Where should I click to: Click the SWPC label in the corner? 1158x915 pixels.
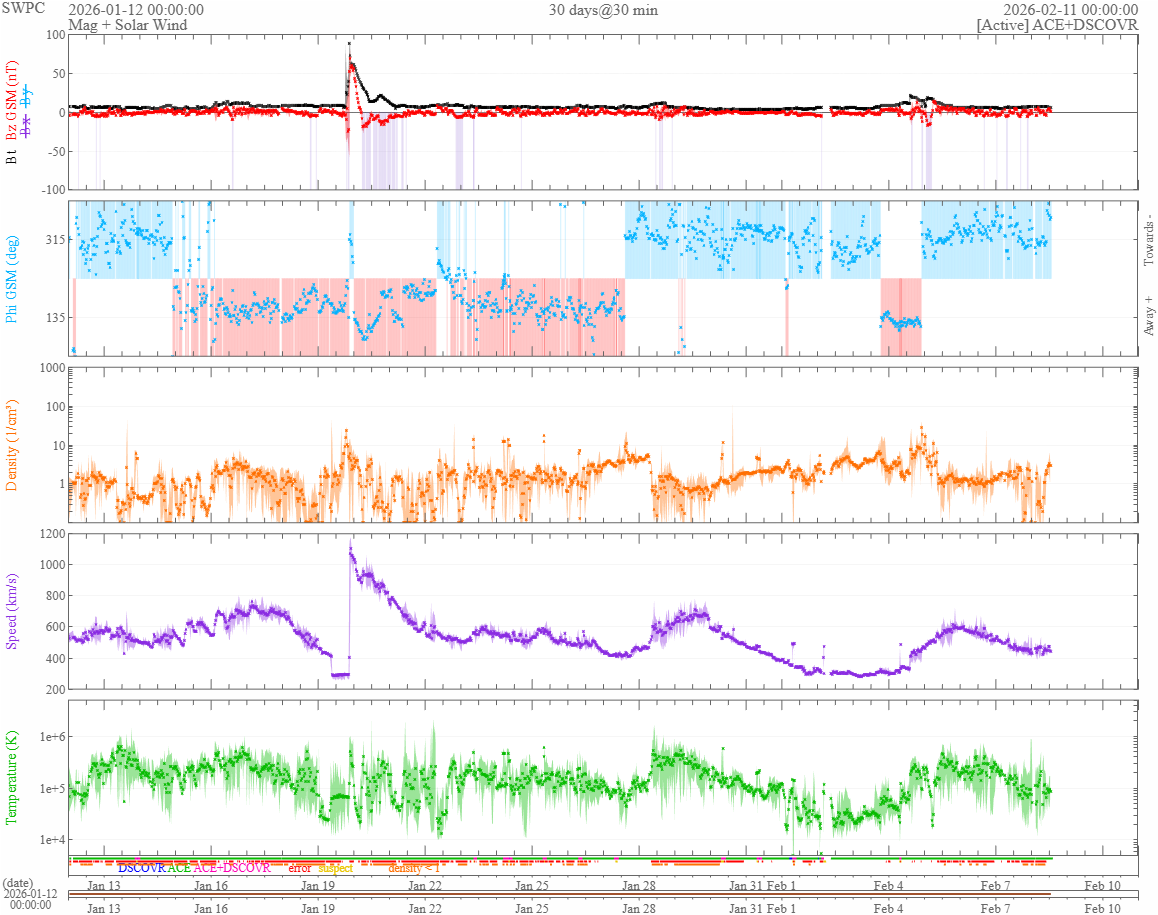click(23, 8)
